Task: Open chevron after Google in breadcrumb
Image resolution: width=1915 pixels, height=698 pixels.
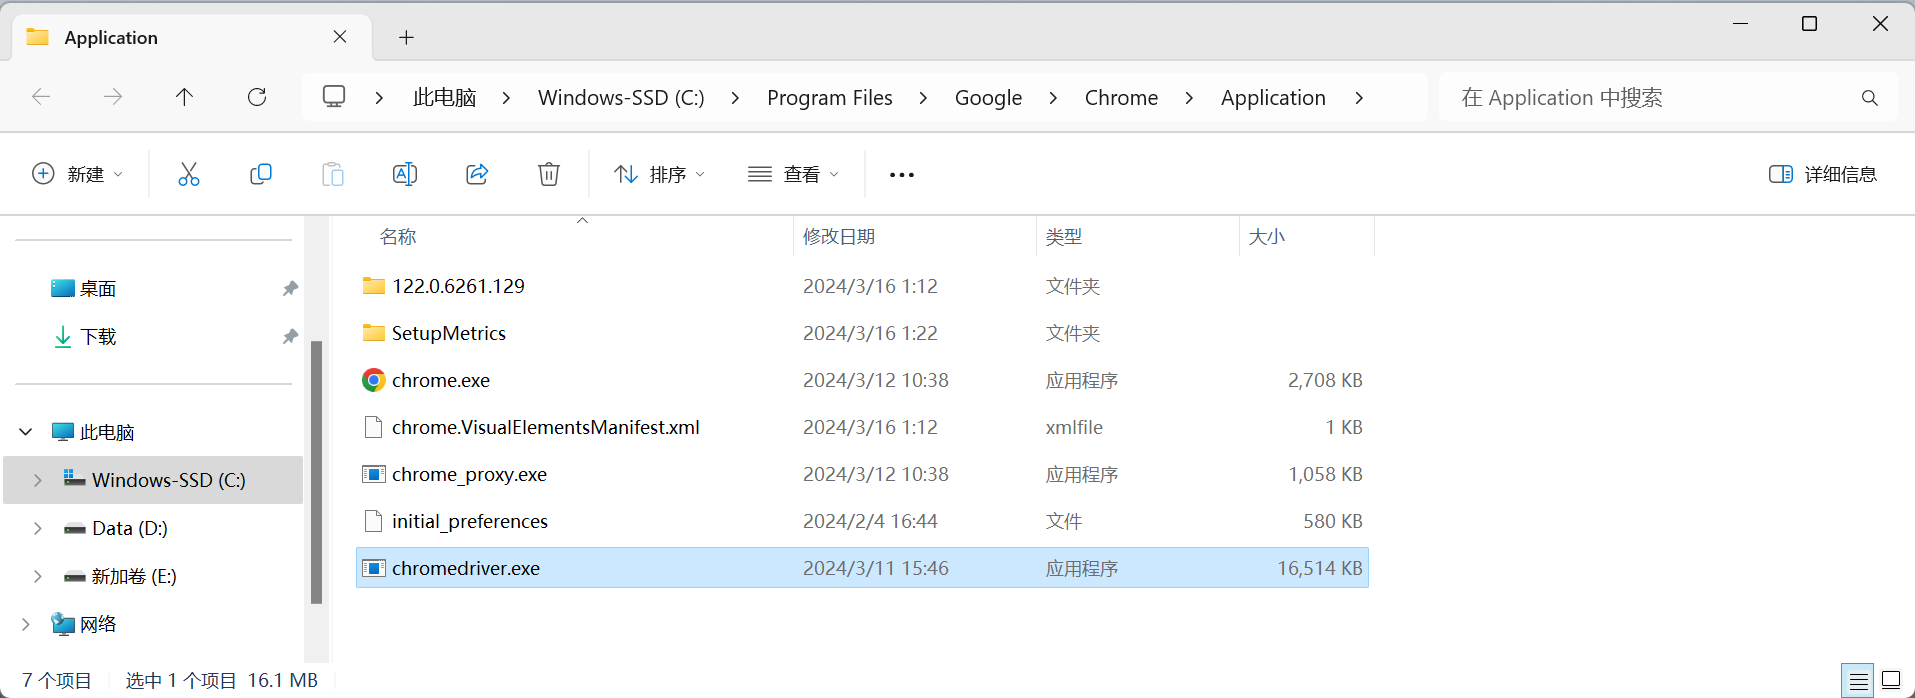Action: pos(1053,98)
